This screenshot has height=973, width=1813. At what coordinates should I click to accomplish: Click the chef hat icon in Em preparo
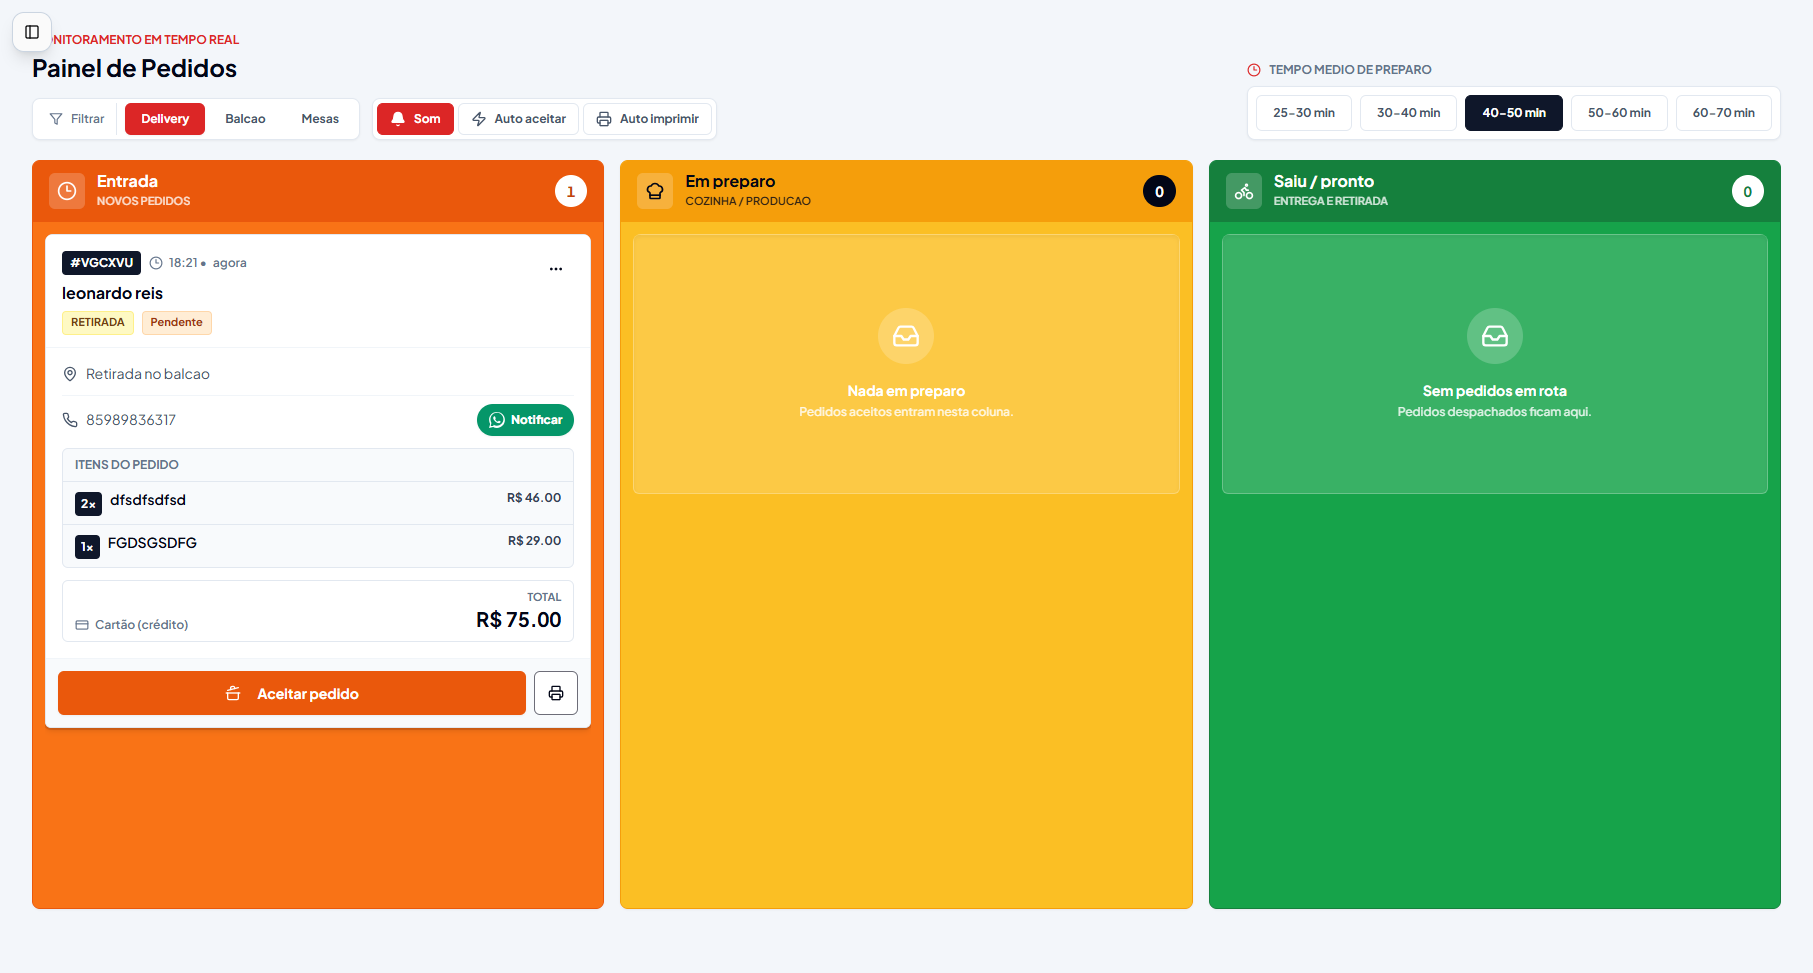655,191
